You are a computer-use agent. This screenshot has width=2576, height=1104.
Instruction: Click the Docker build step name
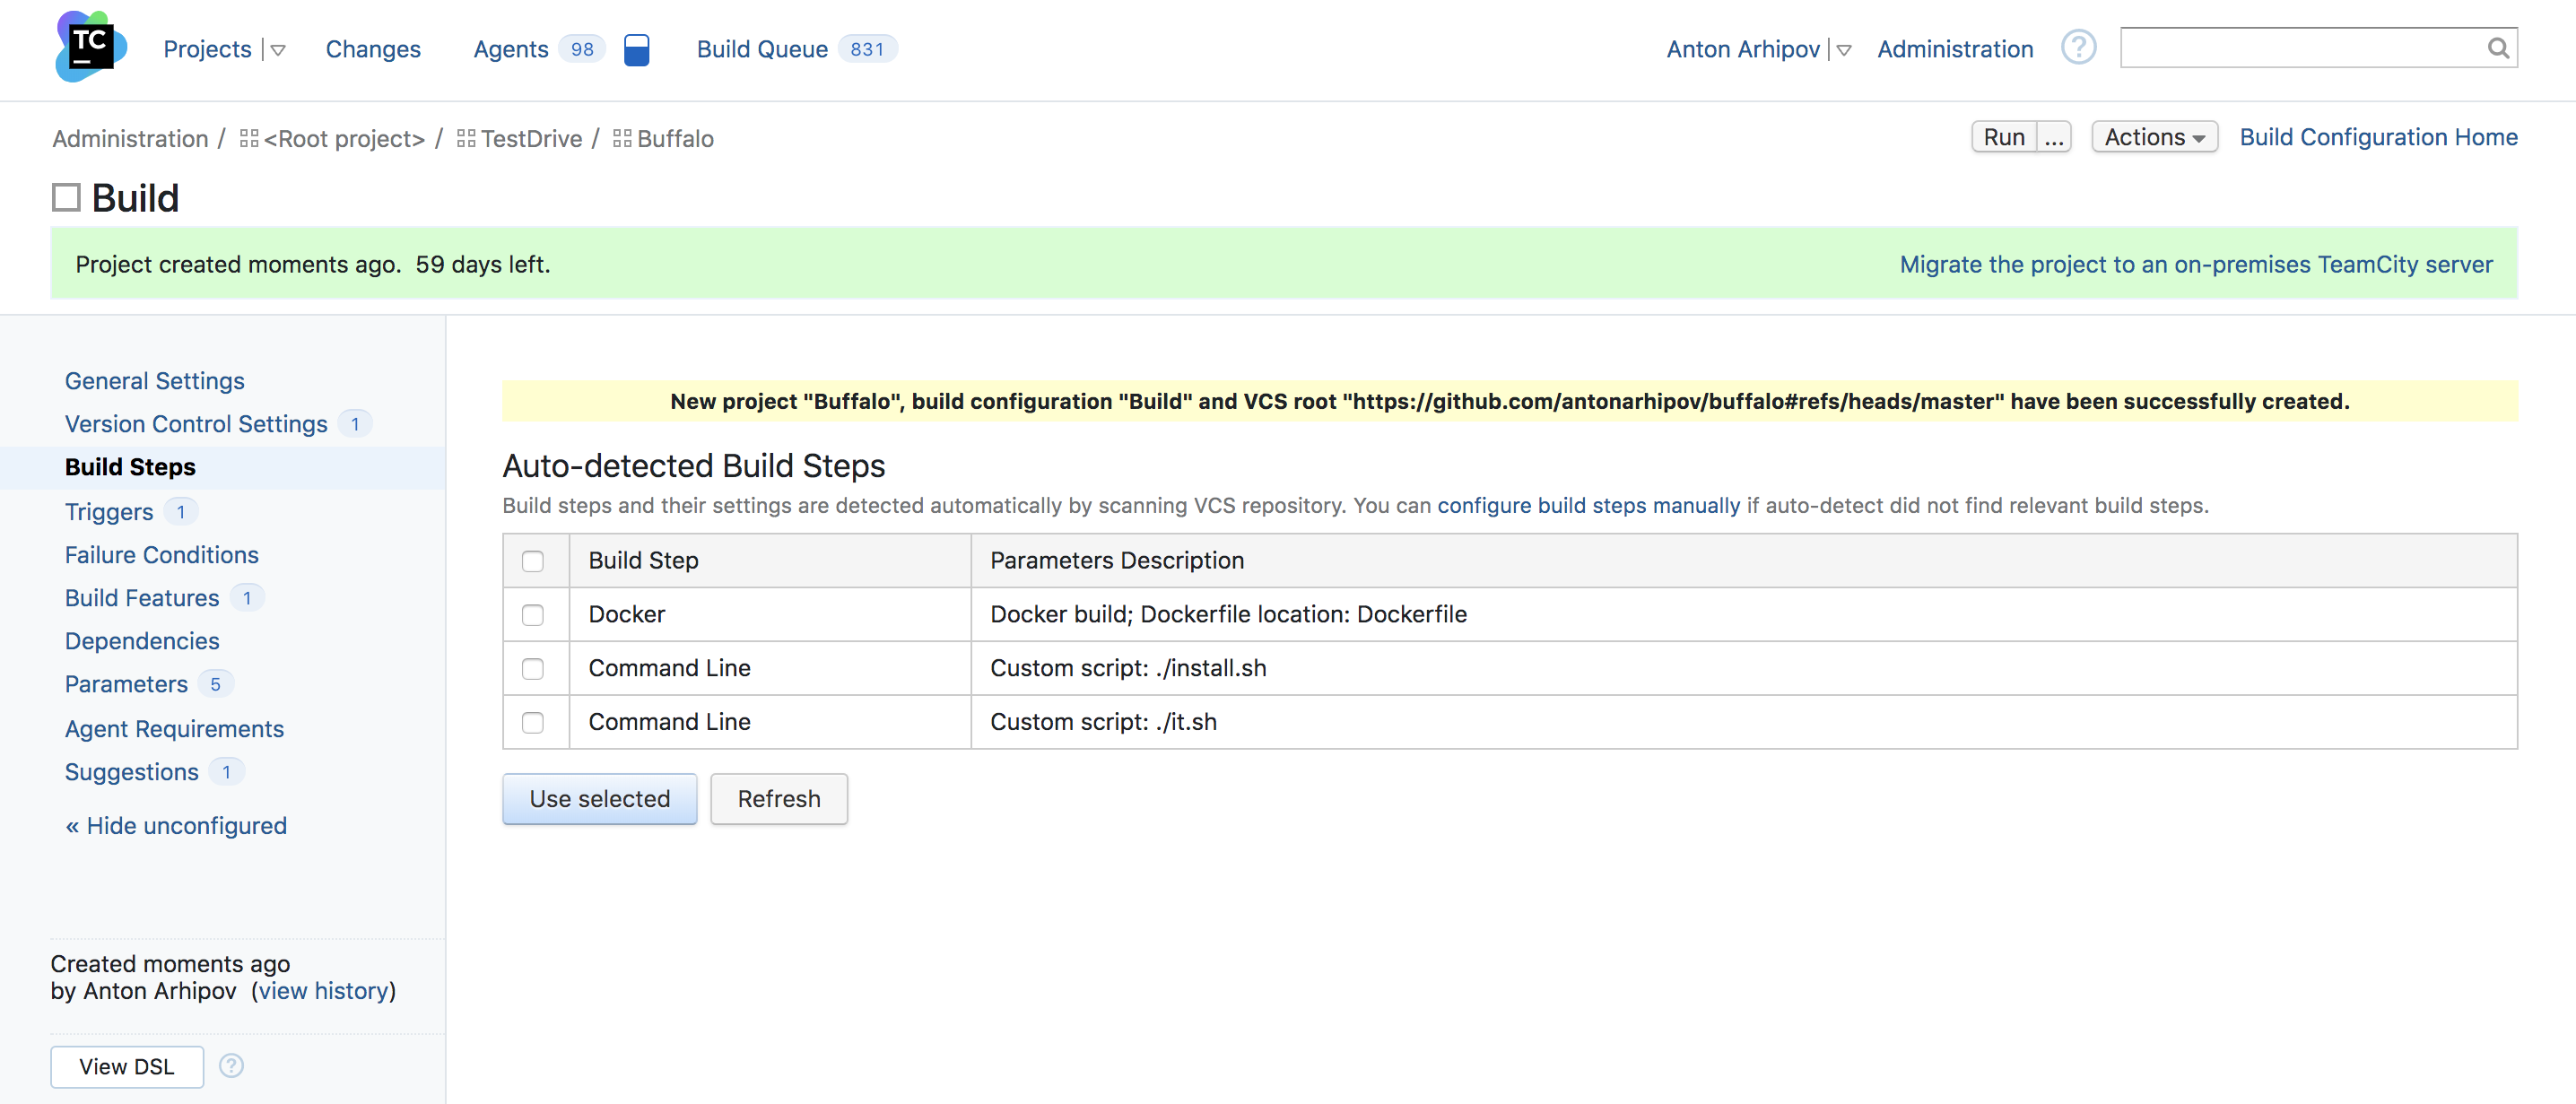tap(626, 614)
